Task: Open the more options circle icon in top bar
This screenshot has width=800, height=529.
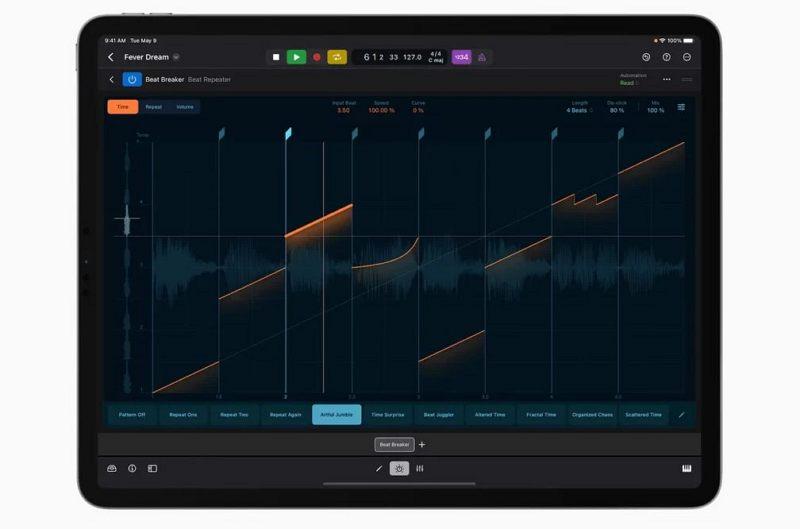Action: point(687,57)
